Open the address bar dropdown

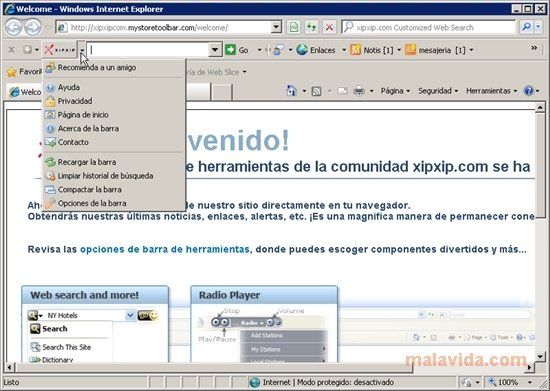click(x=276, y=27)
